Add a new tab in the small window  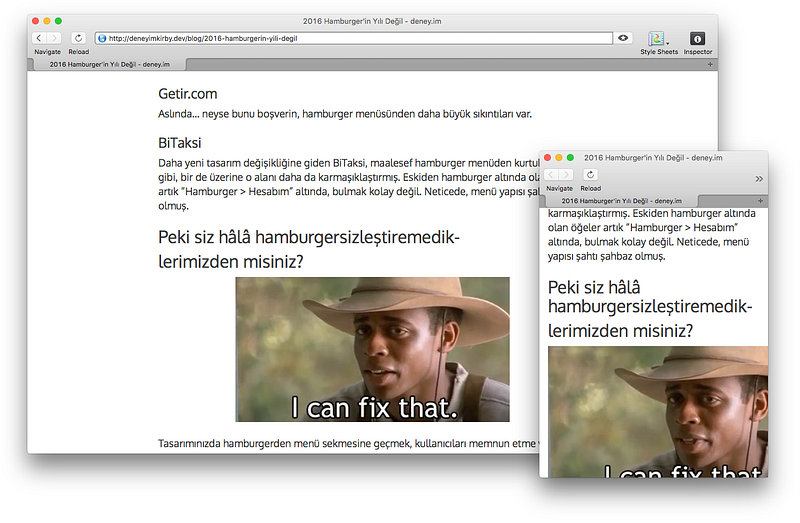tap(760, 201)
